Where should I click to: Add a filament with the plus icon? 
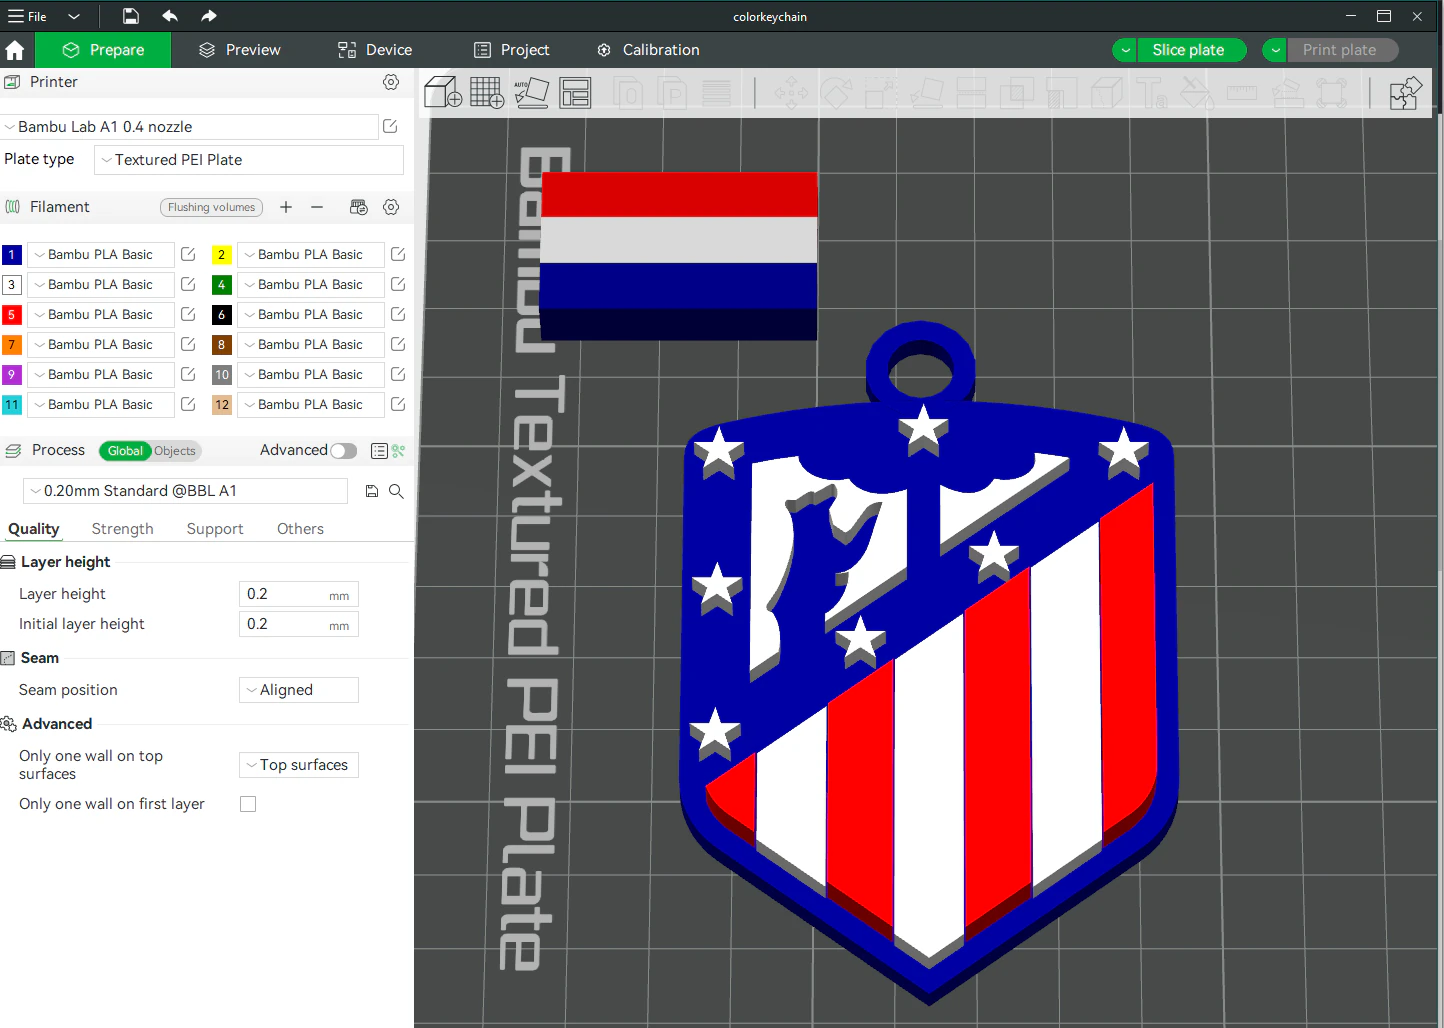coord(286,207)
